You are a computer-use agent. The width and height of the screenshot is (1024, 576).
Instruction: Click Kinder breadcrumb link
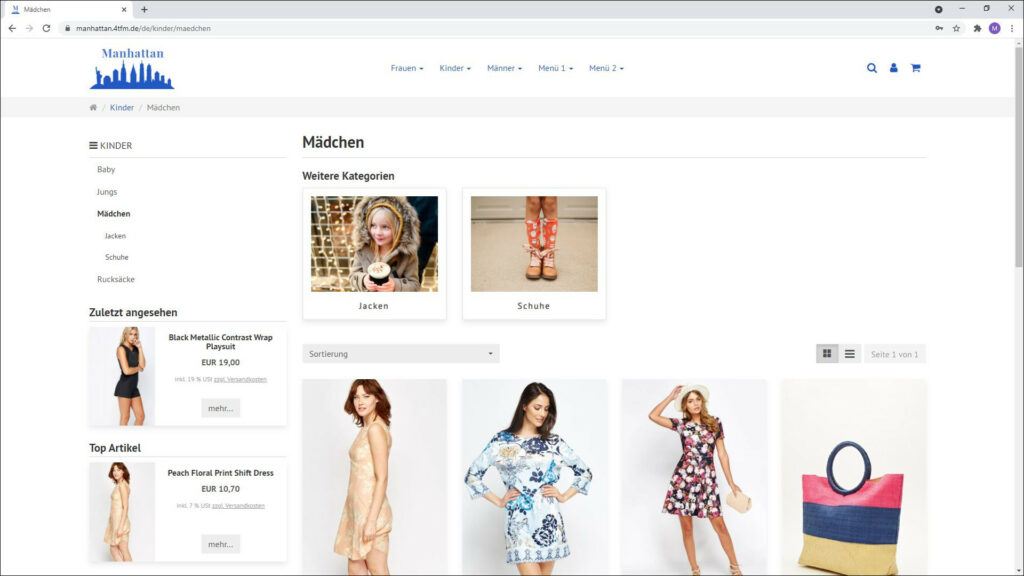coord(122,107)
